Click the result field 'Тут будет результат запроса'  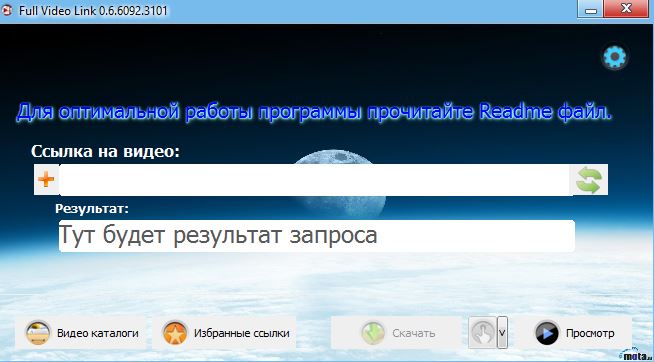tap(317, 236)
